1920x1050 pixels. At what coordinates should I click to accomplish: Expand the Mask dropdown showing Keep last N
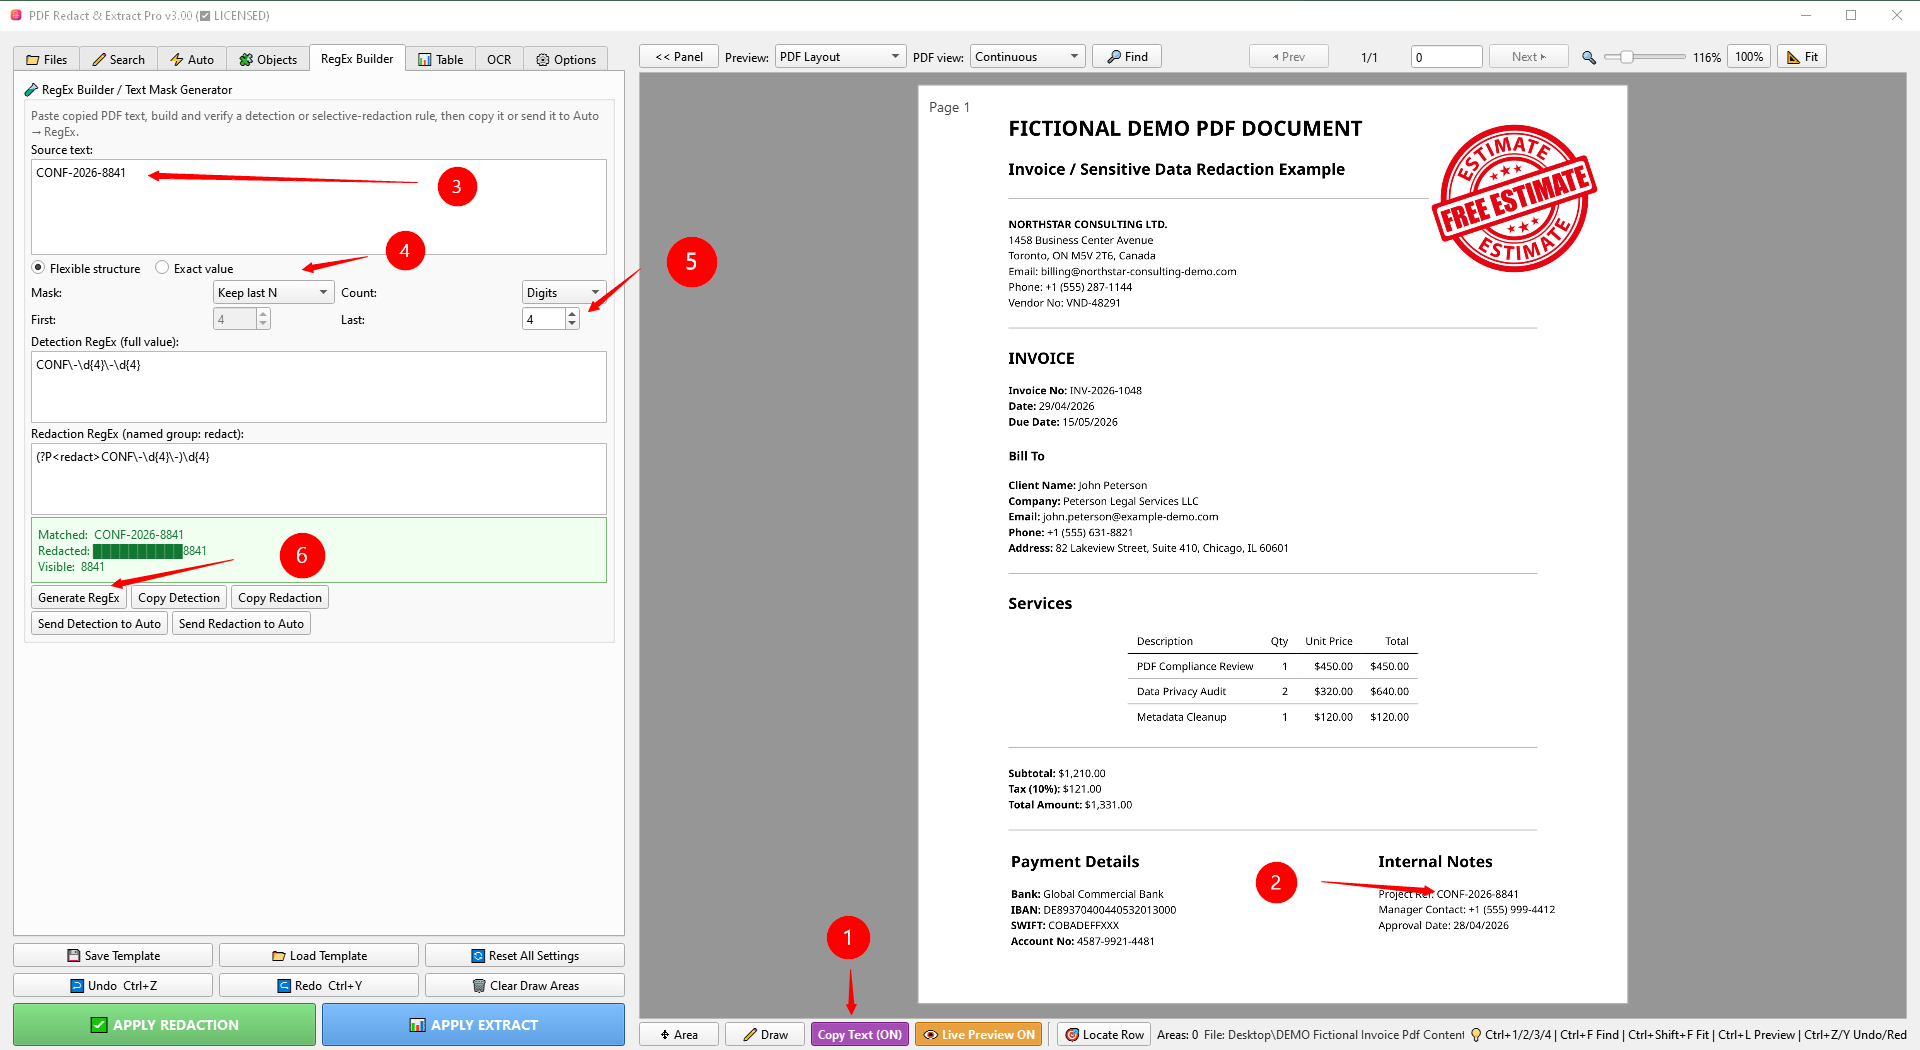(273, 292)
